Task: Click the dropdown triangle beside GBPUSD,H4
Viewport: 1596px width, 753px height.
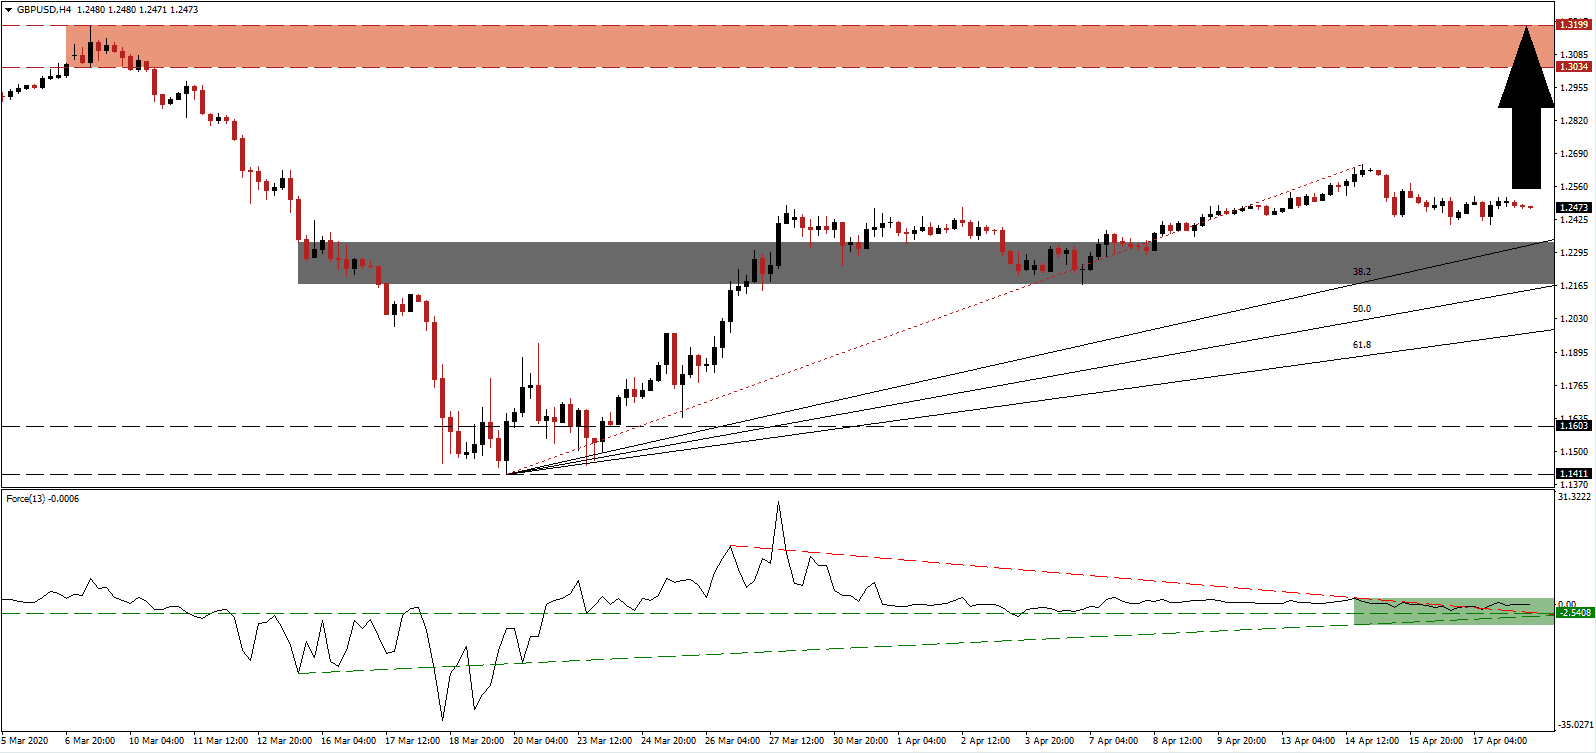Action: click(x=8, y=10)
